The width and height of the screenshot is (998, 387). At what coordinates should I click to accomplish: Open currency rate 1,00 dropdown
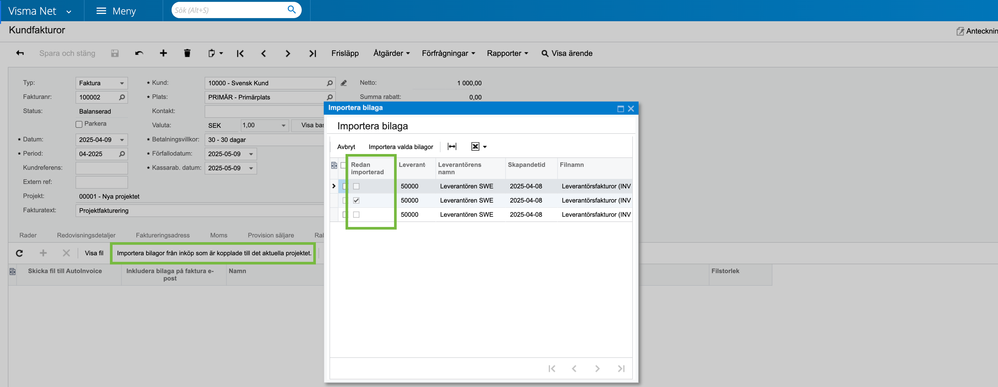pos(283,125)
